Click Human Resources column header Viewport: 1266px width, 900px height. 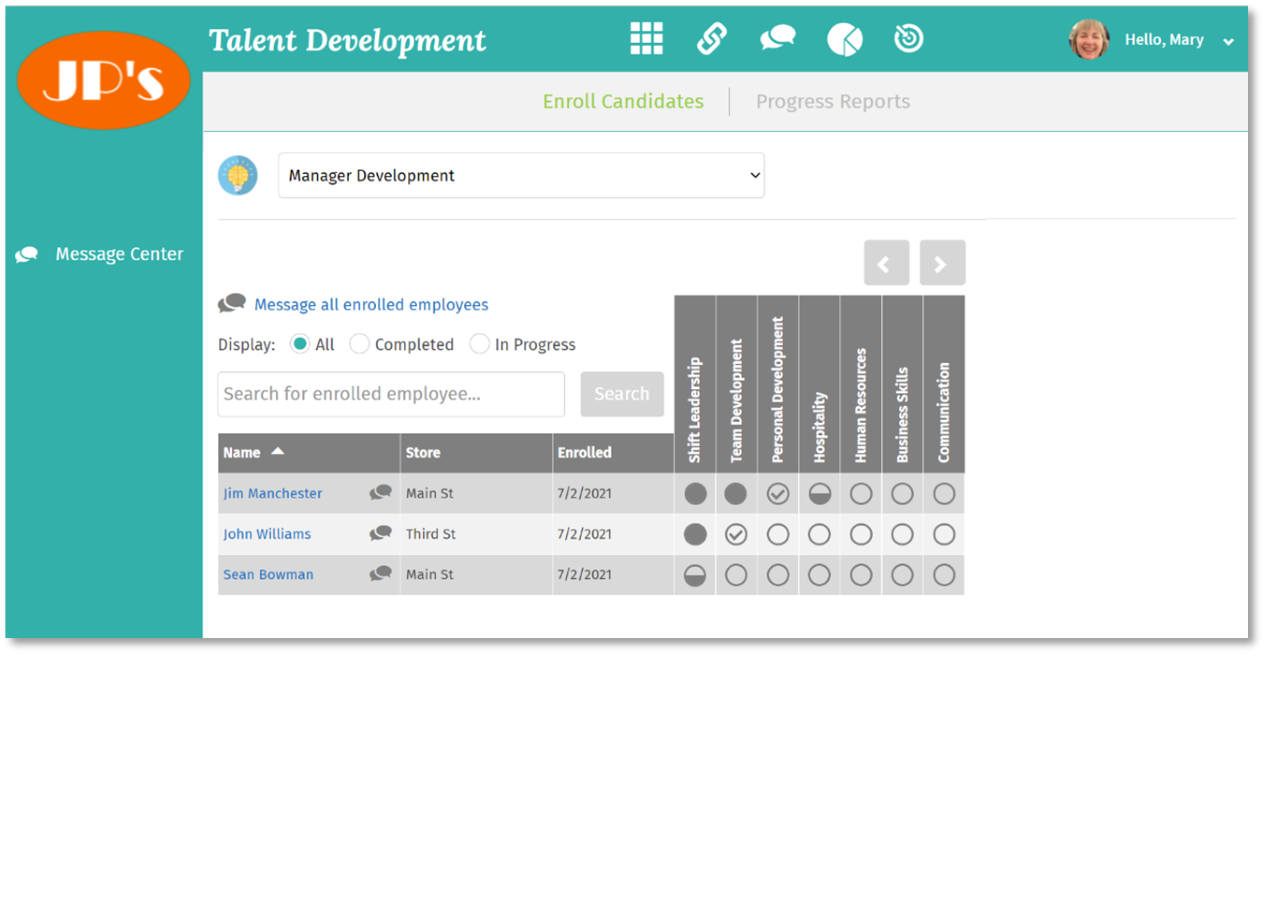coord(861,384)
